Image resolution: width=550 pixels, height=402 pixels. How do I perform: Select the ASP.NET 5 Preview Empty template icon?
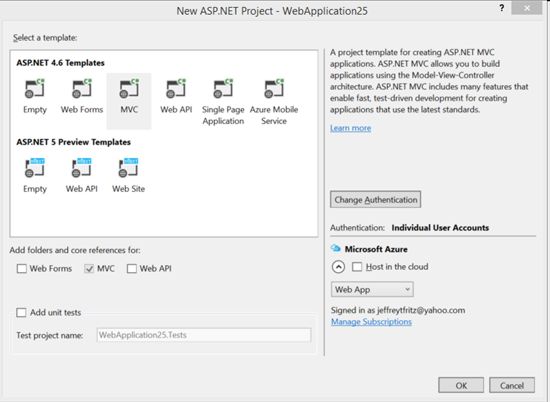(x=34, y=168)
